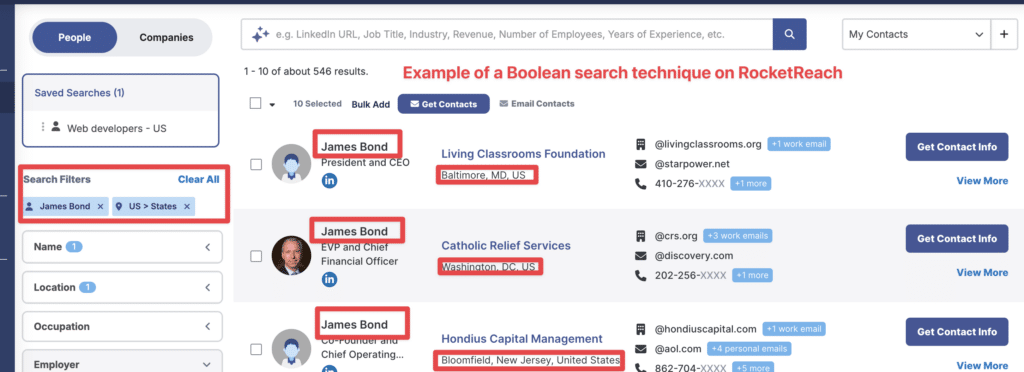Expand the Name filter section
This screenshot has width=1024, height=372.
click(x=122, y=247)
